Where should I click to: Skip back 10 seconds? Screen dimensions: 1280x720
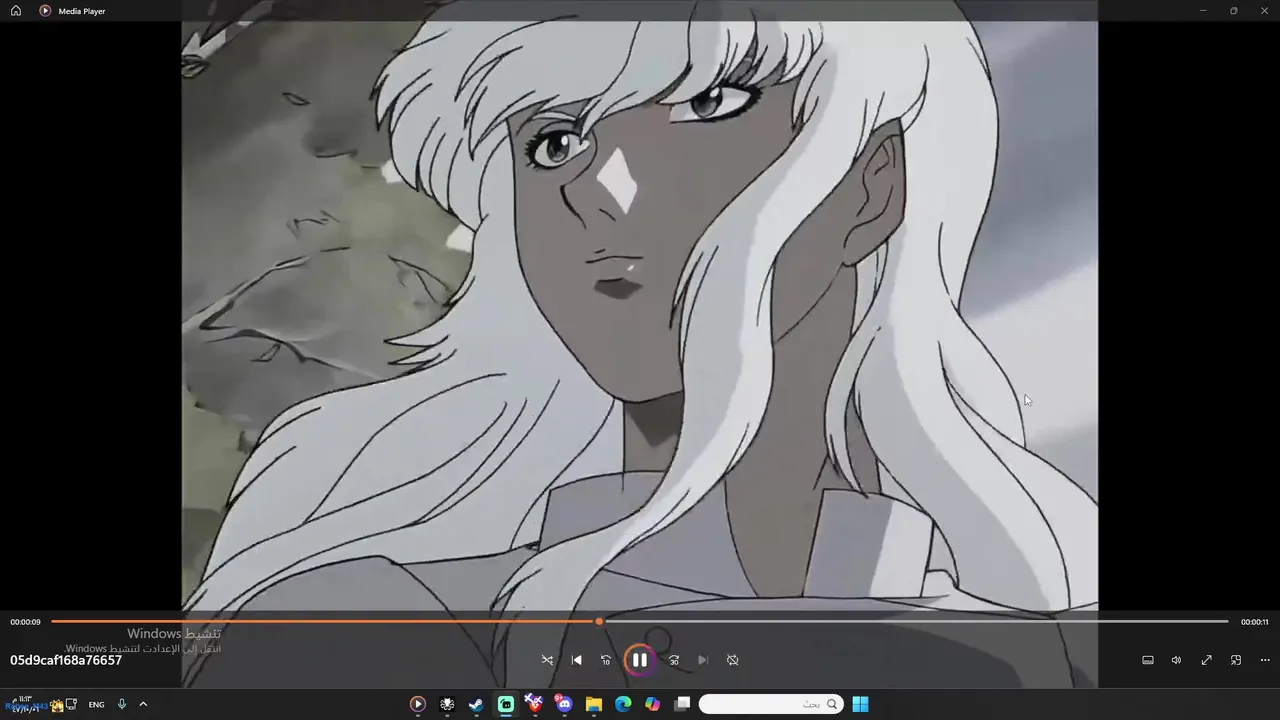pyautogui.click(x=605, y=660)
